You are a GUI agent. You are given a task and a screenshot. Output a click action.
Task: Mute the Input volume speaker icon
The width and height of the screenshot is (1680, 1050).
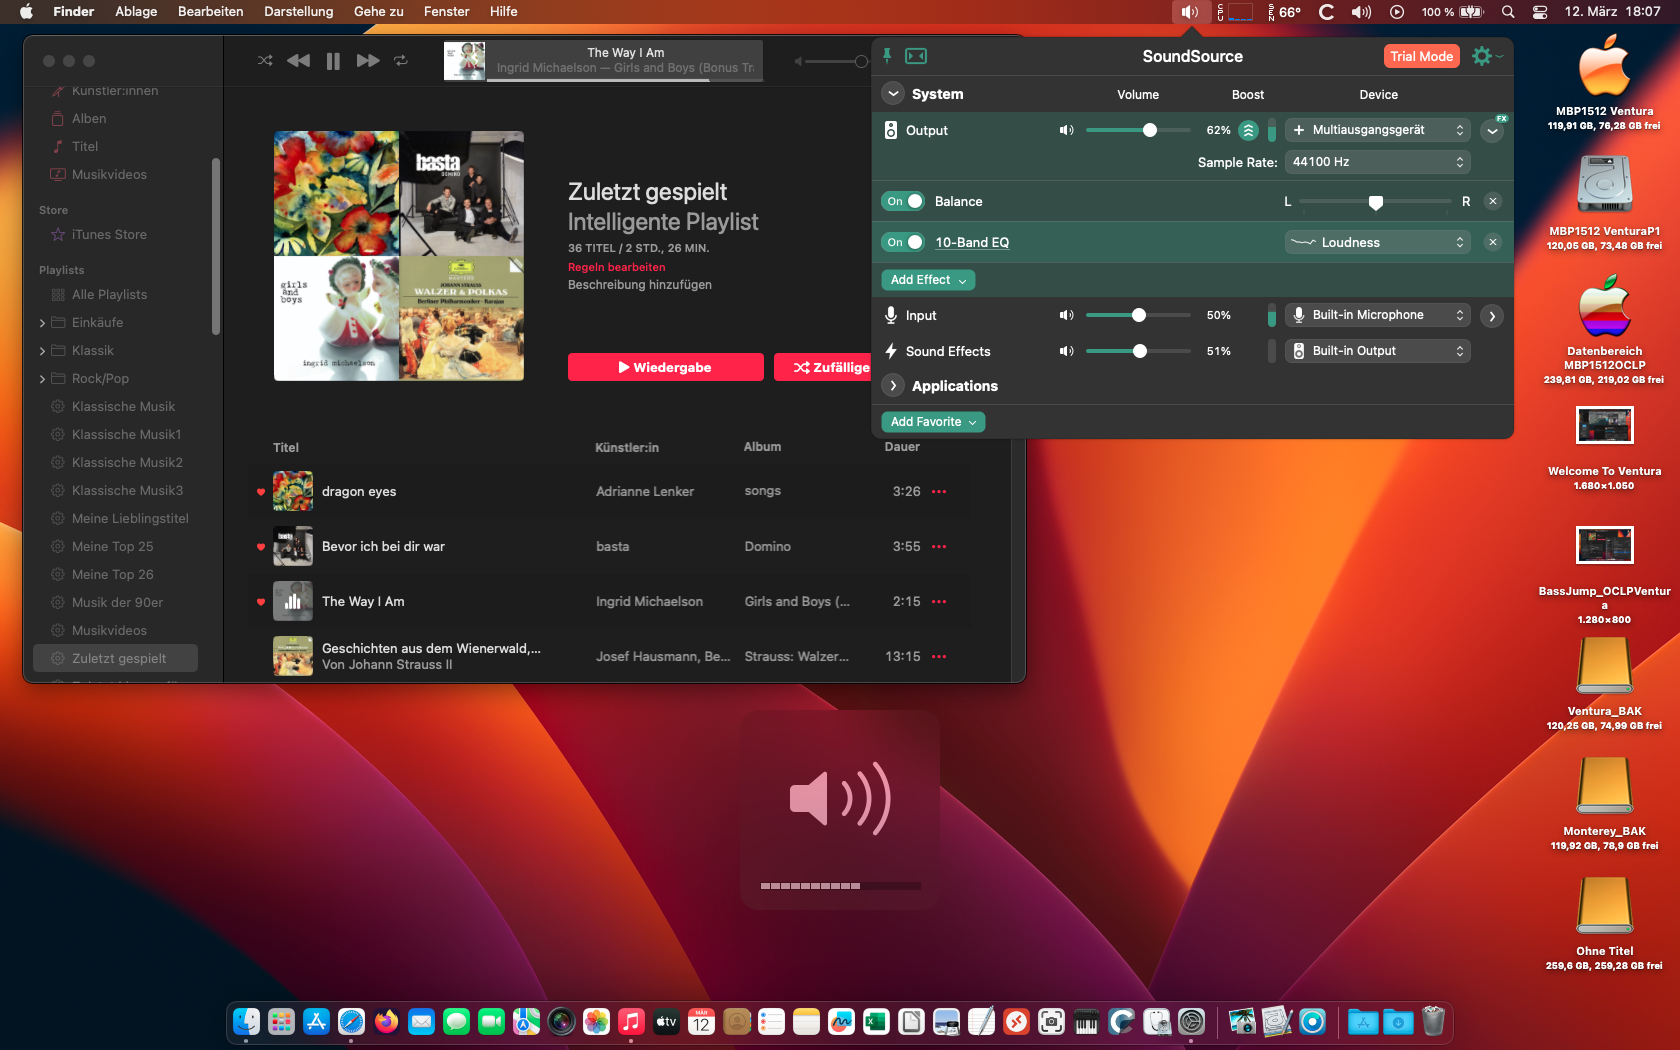click(x=1066, y=315)
